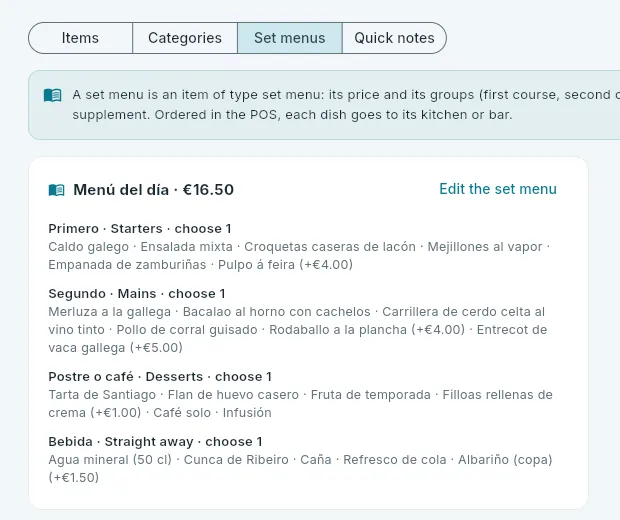Switch to the Items tab
The height and width of the screenshot is (520, 620).
pos(80,38)
